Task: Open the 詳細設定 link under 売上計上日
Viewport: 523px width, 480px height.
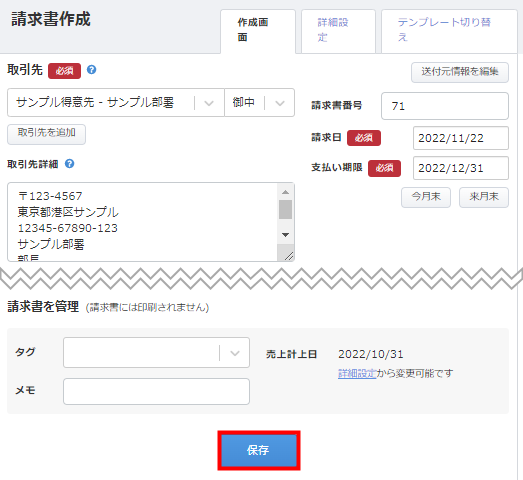Action: tap(357, 373)
